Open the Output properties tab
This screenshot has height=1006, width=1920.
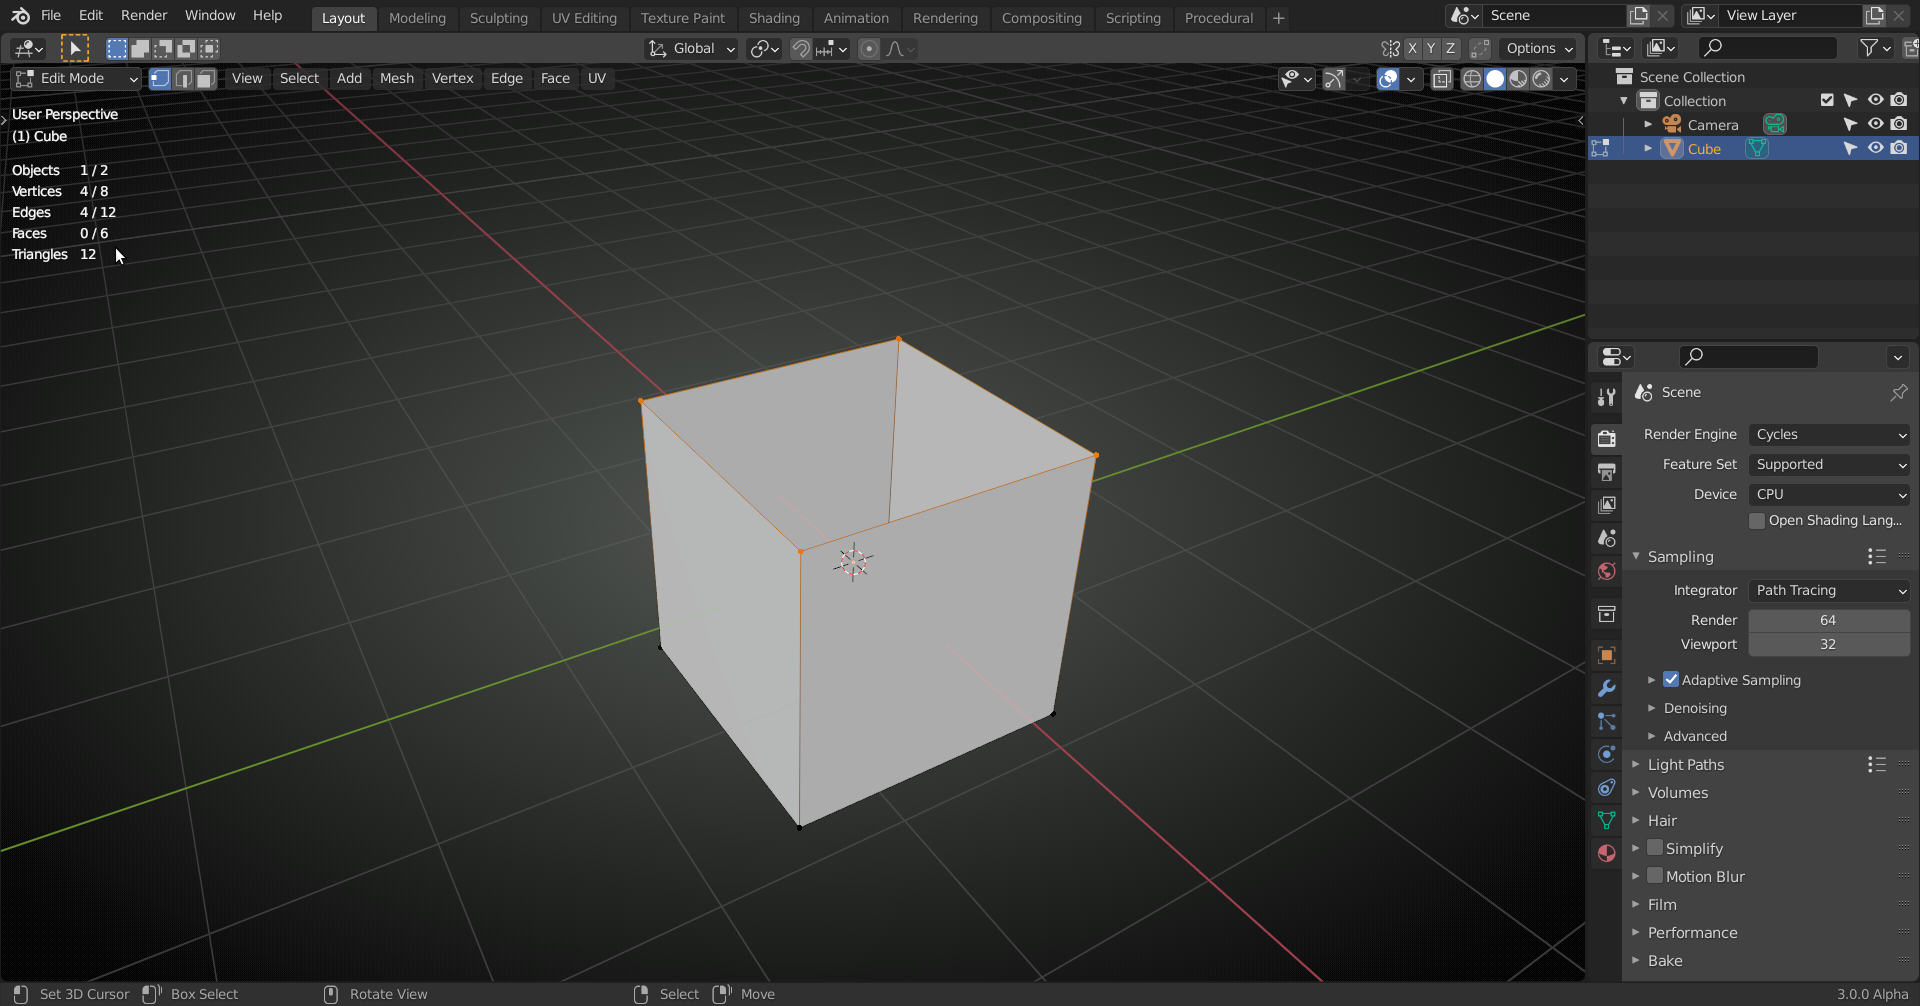[1607, 472]
